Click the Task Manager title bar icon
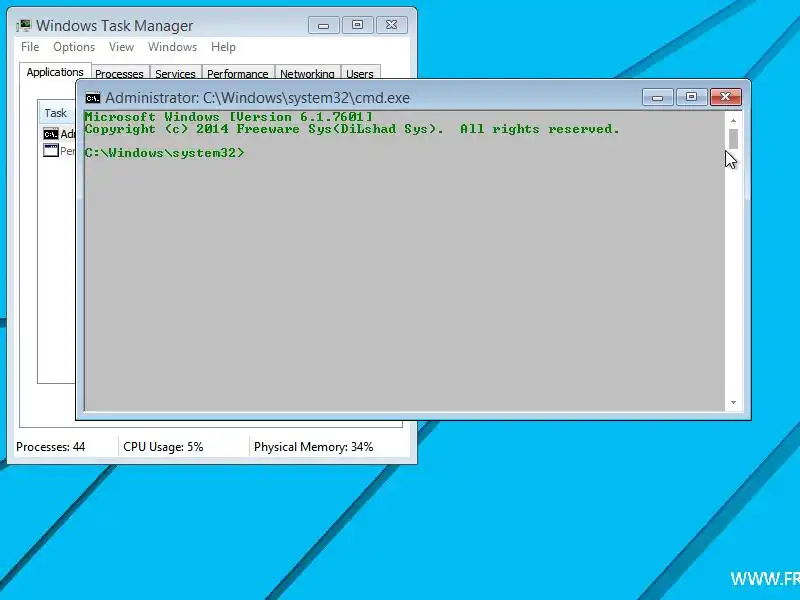The height and width of the screenshot is (600, 800). click(23, 26)
